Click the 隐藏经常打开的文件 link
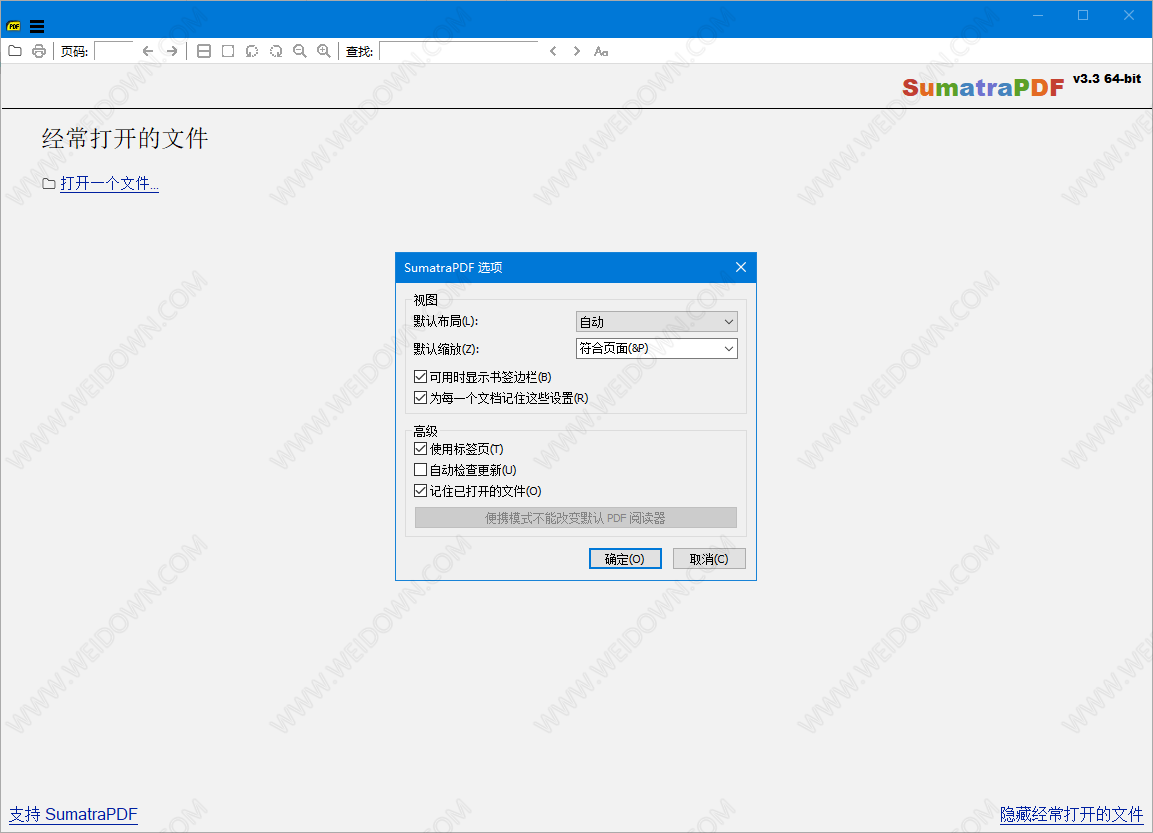The height and width of the screenshot is (833, 1153). 1071,814
